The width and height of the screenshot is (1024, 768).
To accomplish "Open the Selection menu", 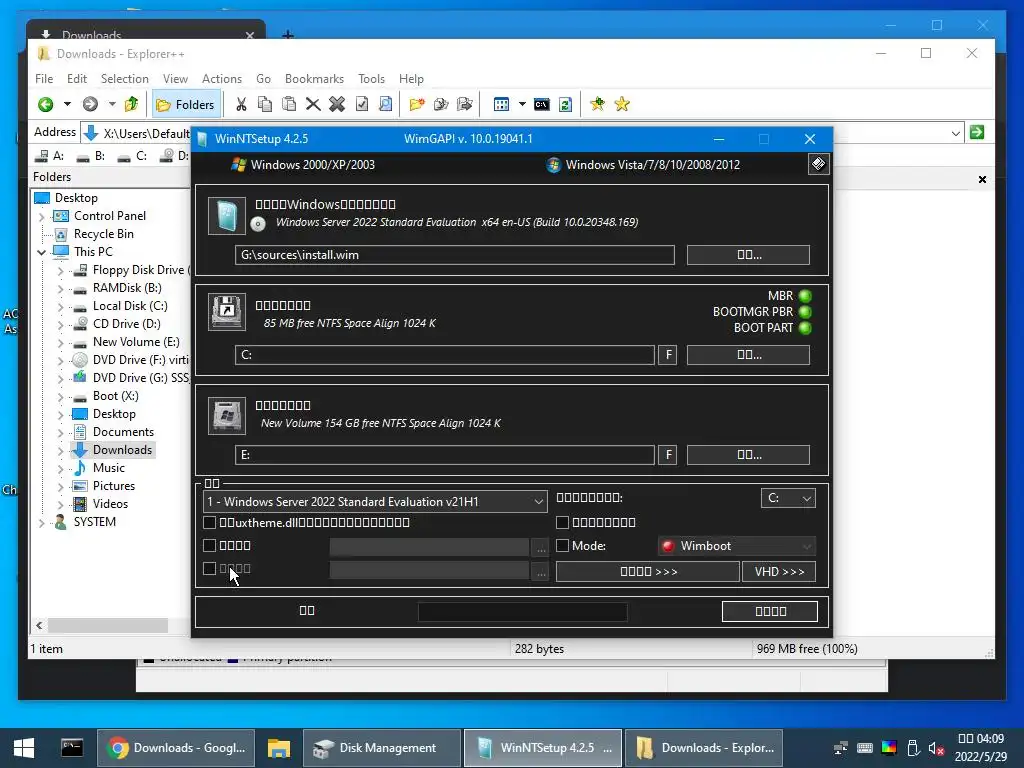I will [x=124, y=78].
